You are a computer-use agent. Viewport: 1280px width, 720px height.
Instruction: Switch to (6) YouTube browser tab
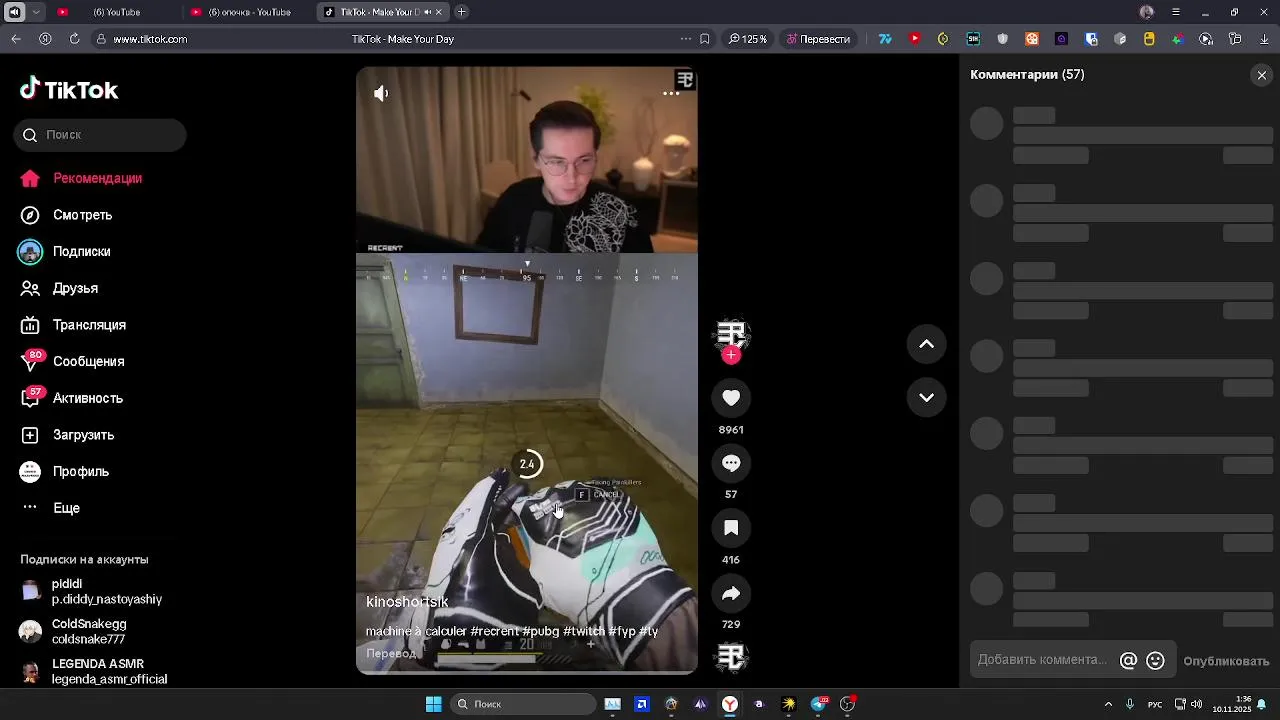115,12
